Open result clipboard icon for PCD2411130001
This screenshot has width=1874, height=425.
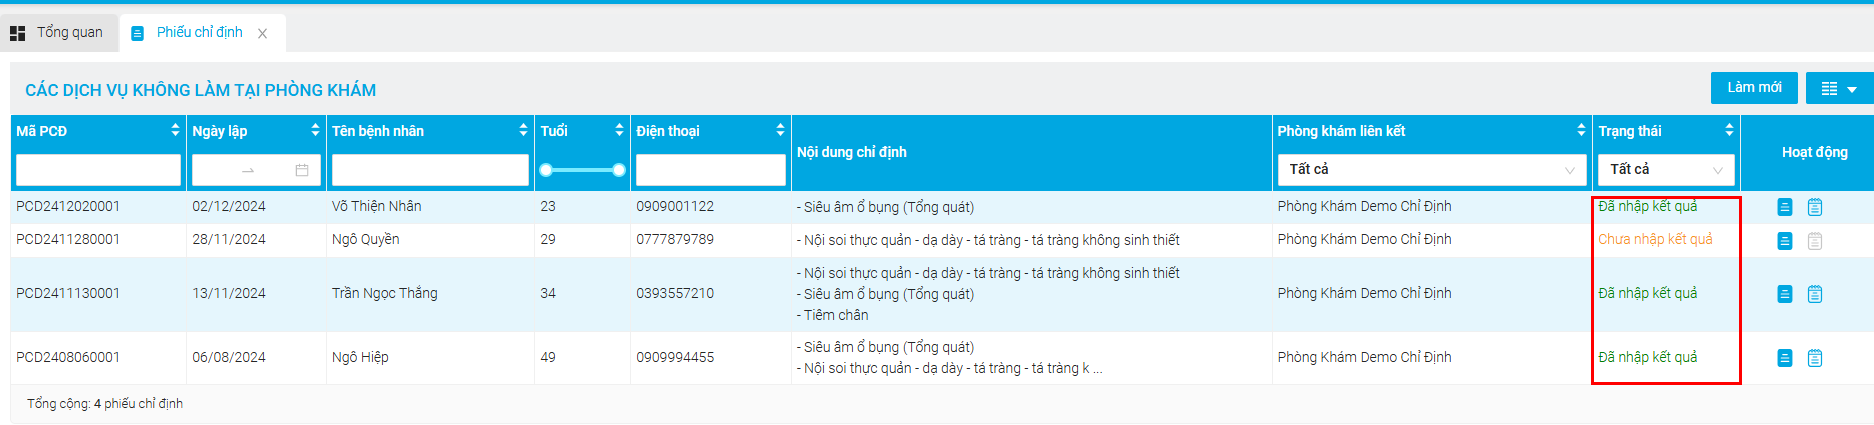point(1815,294)
